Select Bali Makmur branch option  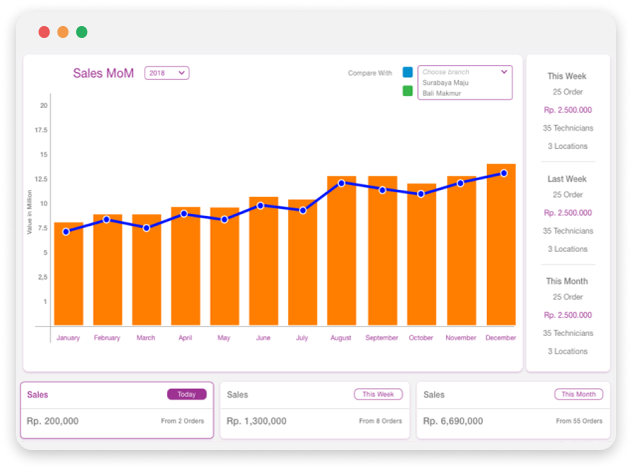pyautogui.click(x=441, y=93)
